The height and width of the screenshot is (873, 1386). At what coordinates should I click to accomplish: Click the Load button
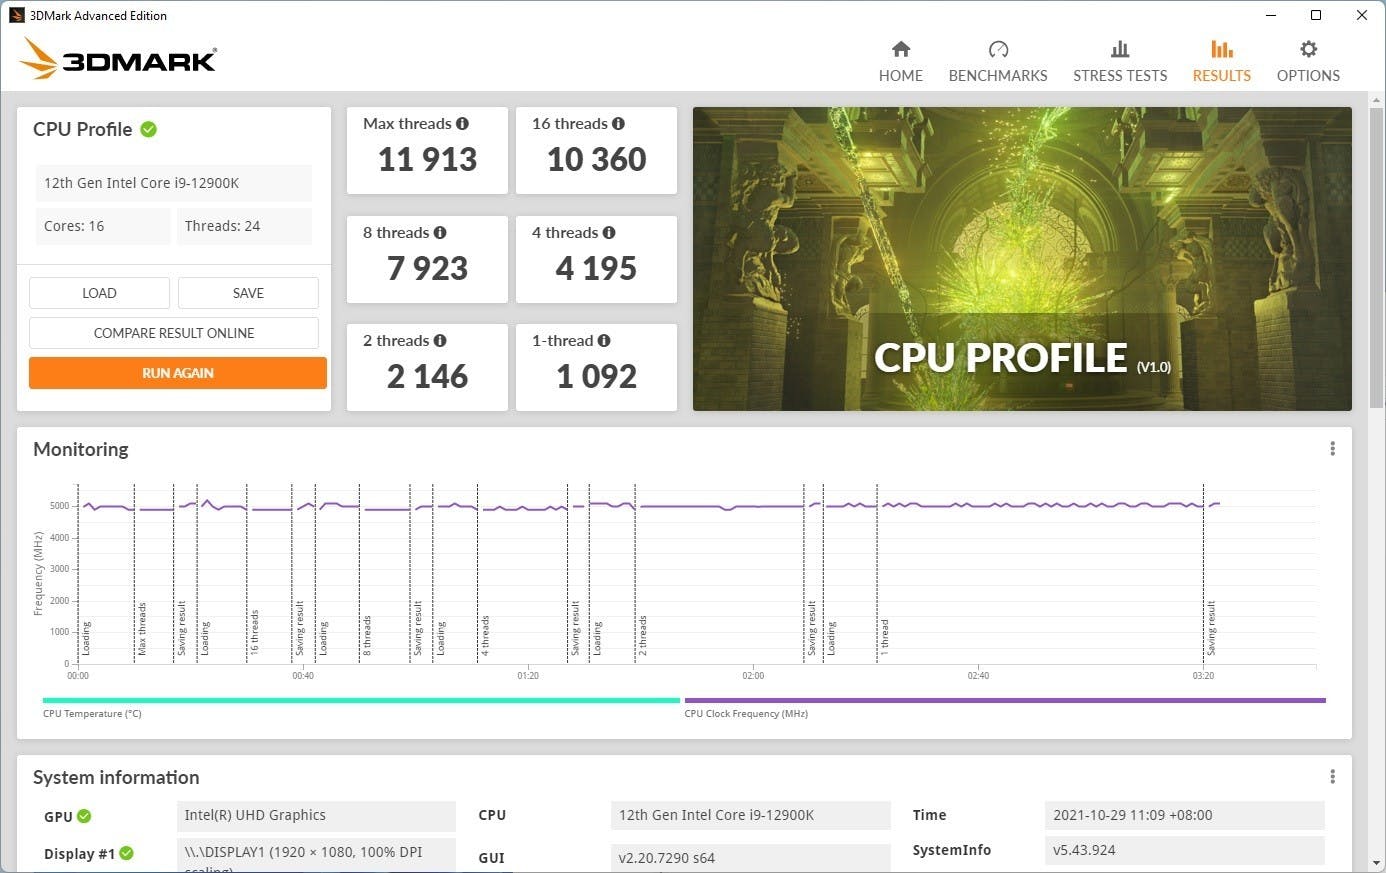coord(99,293)
